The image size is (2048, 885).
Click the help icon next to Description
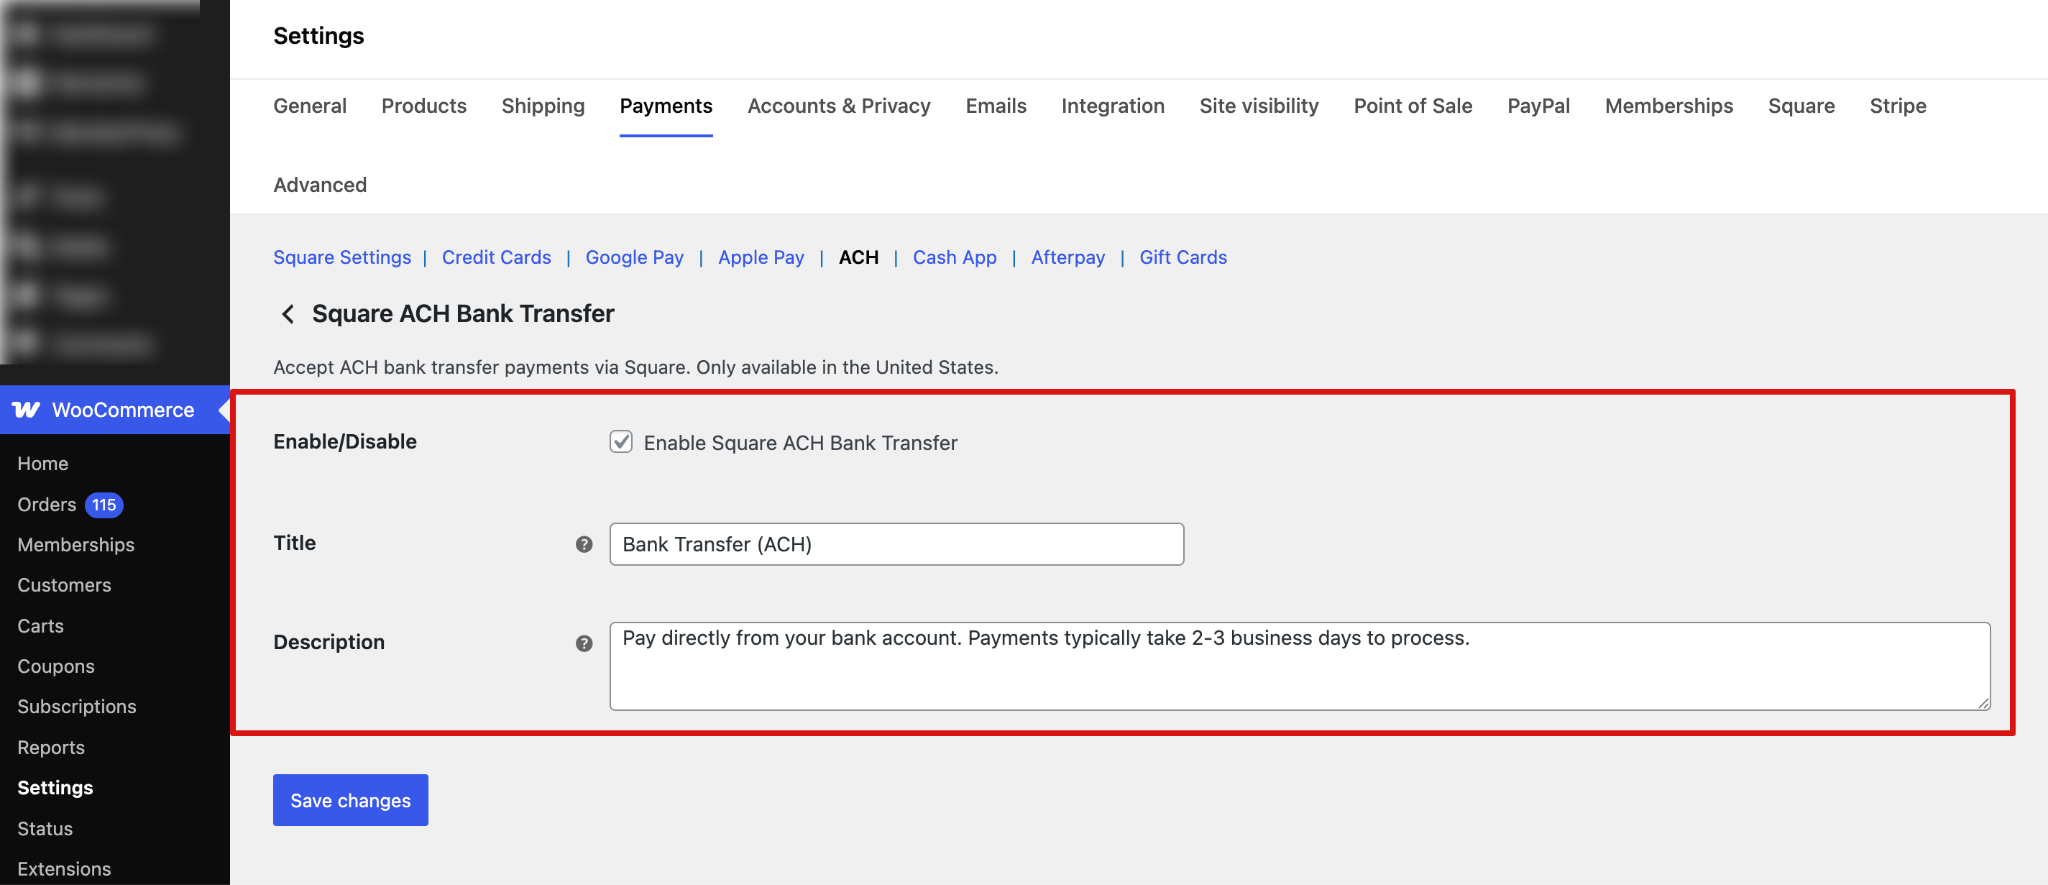coord(584,643)
